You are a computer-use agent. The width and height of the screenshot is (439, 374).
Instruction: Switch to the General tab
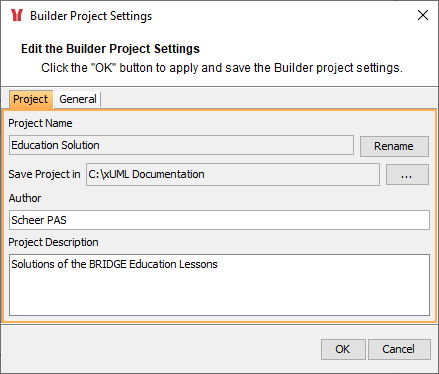coord(78,99)
